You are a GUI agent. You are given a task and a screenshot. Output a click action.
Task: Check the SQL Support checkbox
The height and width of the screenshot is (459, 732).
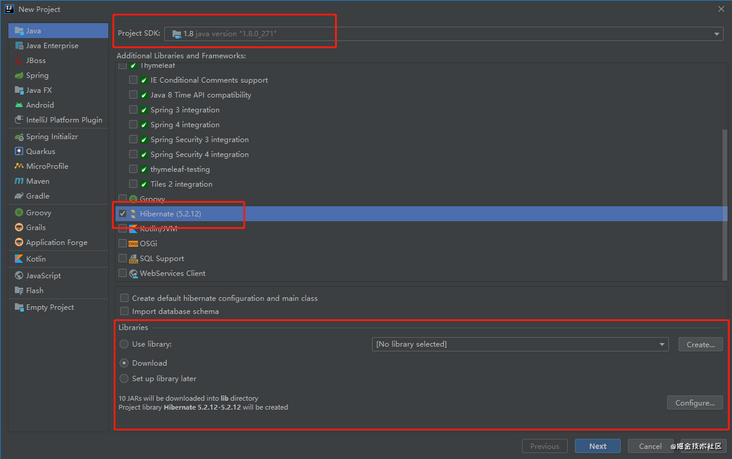[122, 258]
